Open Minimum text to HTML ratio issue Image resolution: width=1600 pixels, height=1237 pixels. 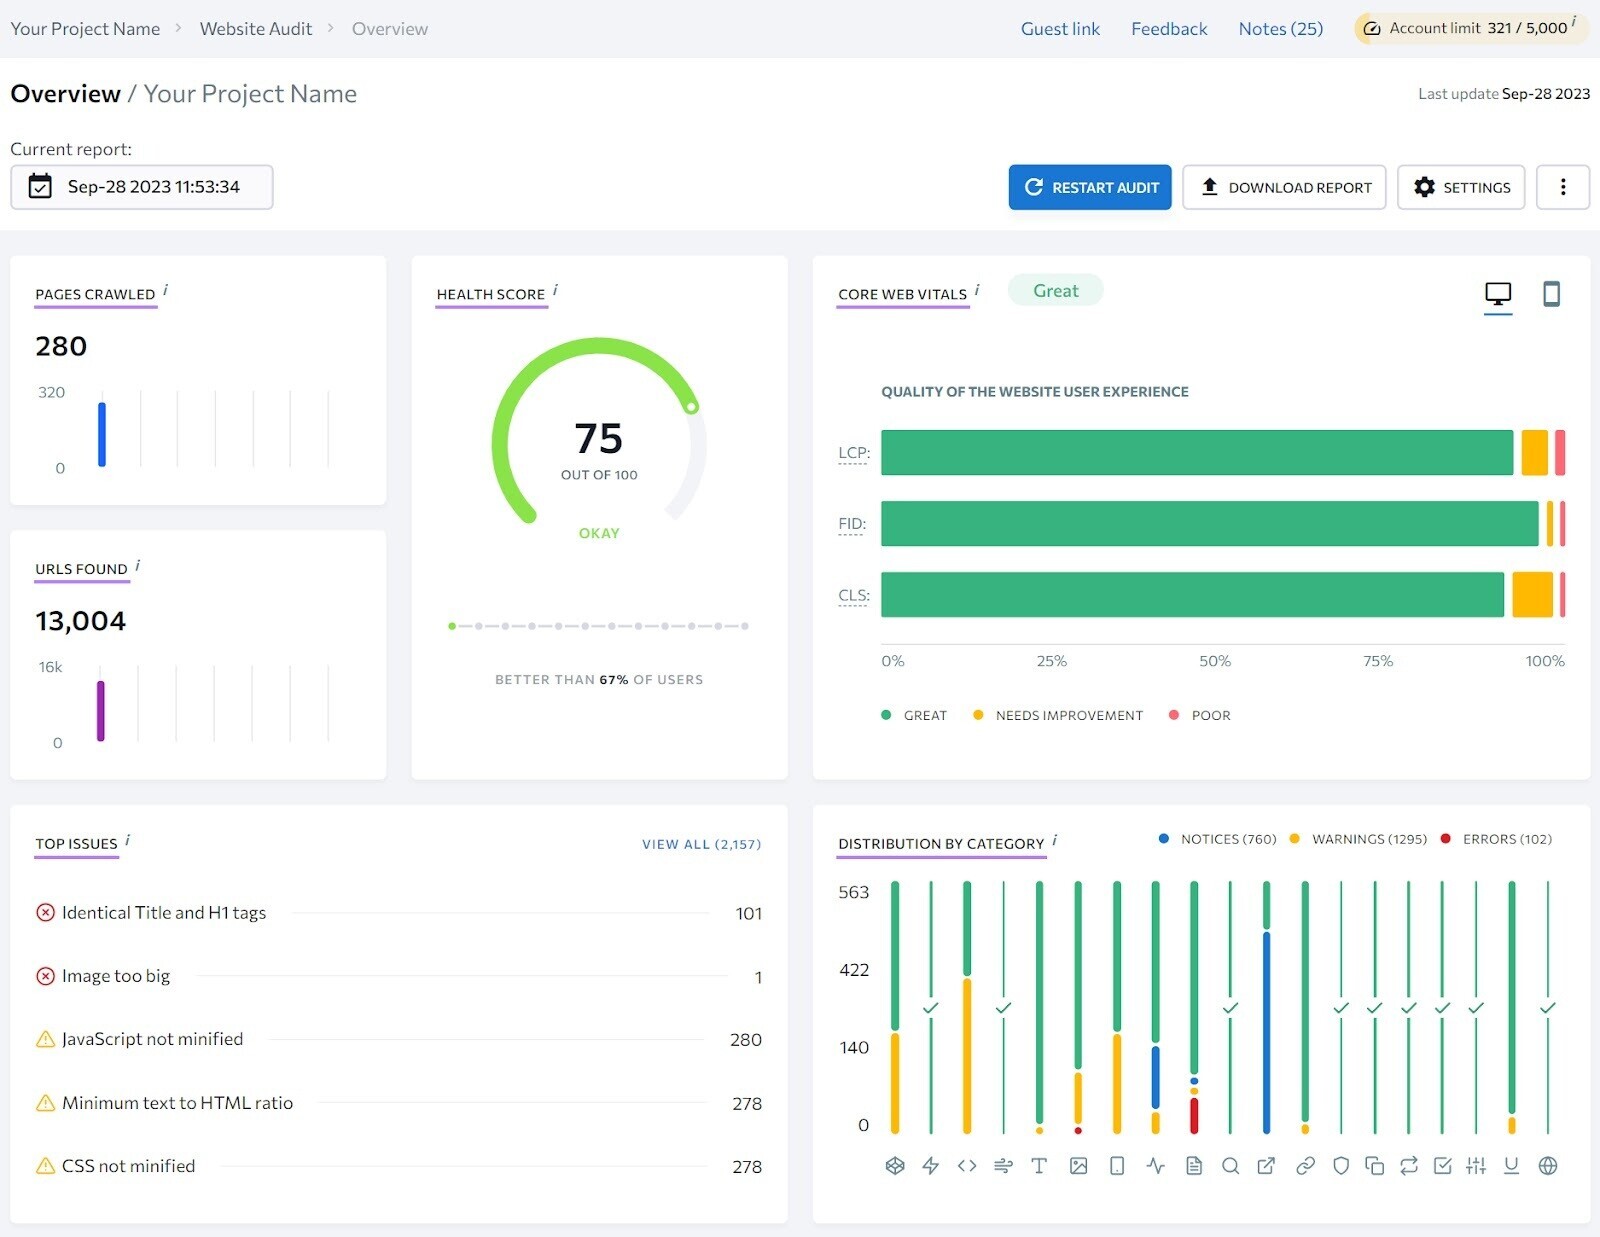[x=177, y=1102]
